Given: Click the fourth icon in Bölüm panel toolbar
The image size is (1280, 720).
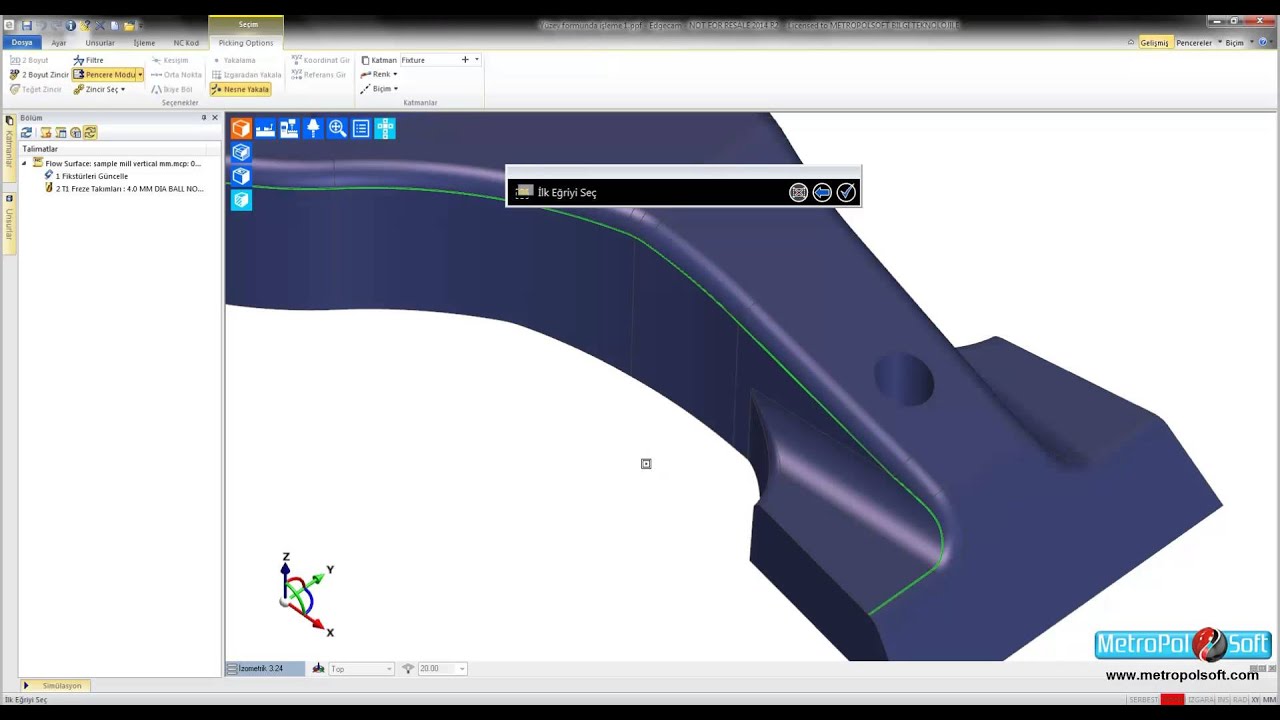Looking at the screenshot, I should (x=76, y=132).
